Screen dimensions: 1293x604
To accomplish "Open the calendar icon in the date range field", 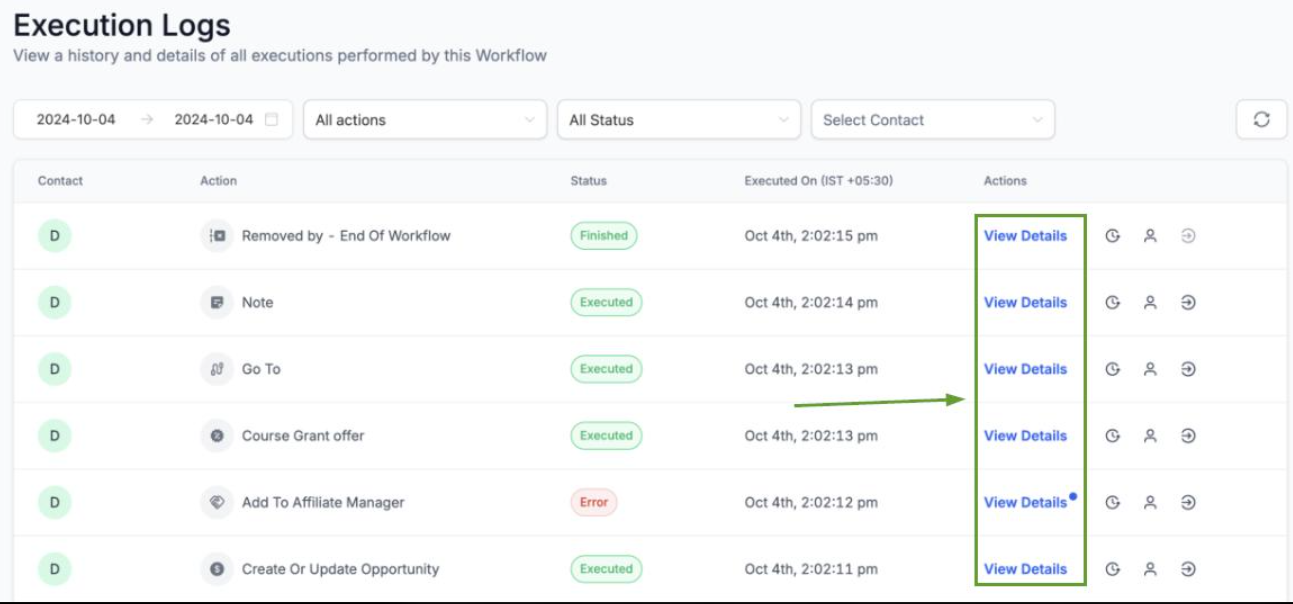I will tap(271, 120).
